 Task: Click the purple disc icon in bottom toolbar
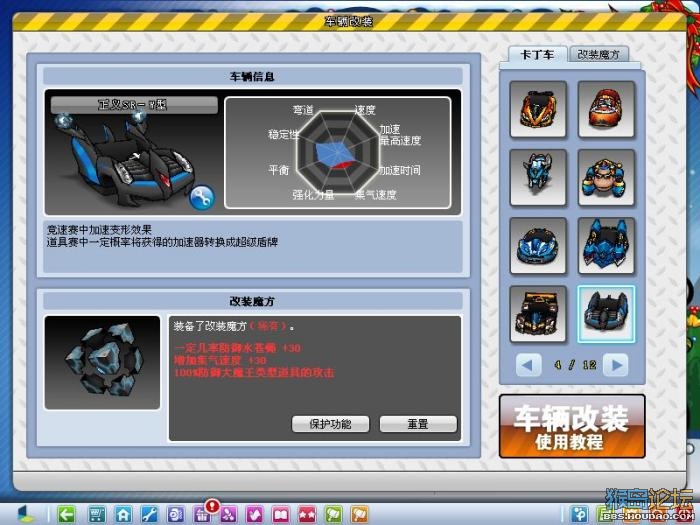pos(175,514)
